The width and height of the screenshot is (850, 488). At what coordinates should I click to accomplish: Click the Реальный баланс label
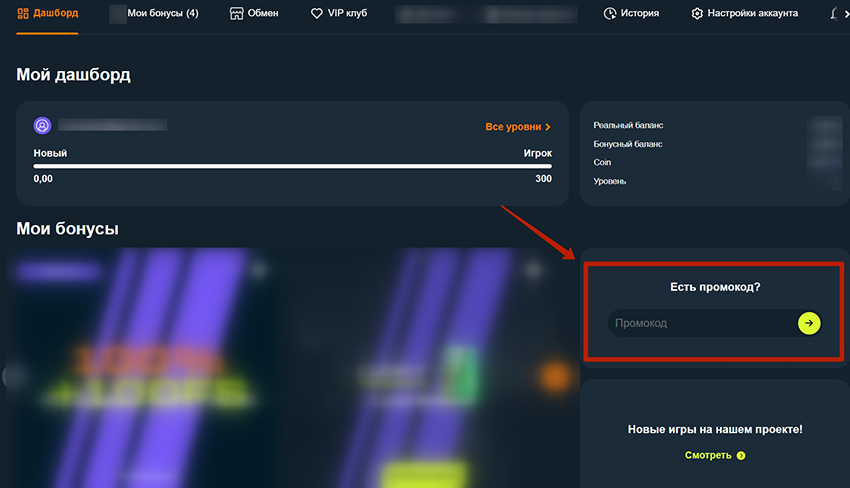pyautogui.click(x=628, y=125)
